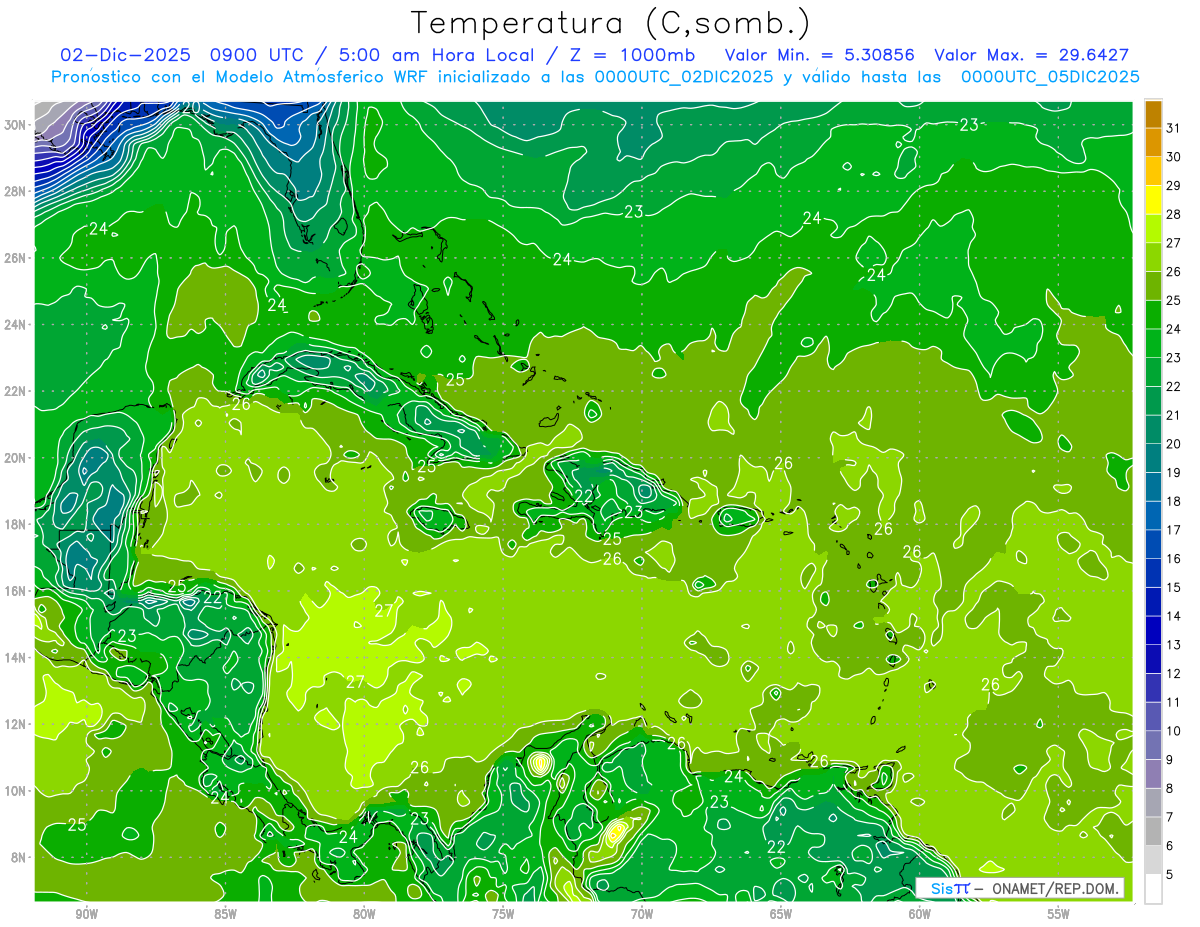The height and width of the screenshot is (927, 1200).
Task: Select the 0000UTC_05DIC2025 valid-until time
Action: click(1050, 77)
